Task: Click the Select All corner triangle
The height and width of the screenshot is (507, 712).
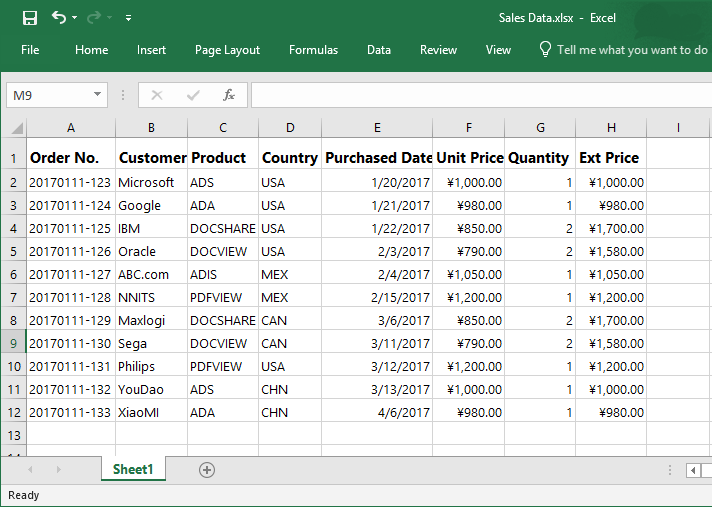Action: tap(17, 128)
